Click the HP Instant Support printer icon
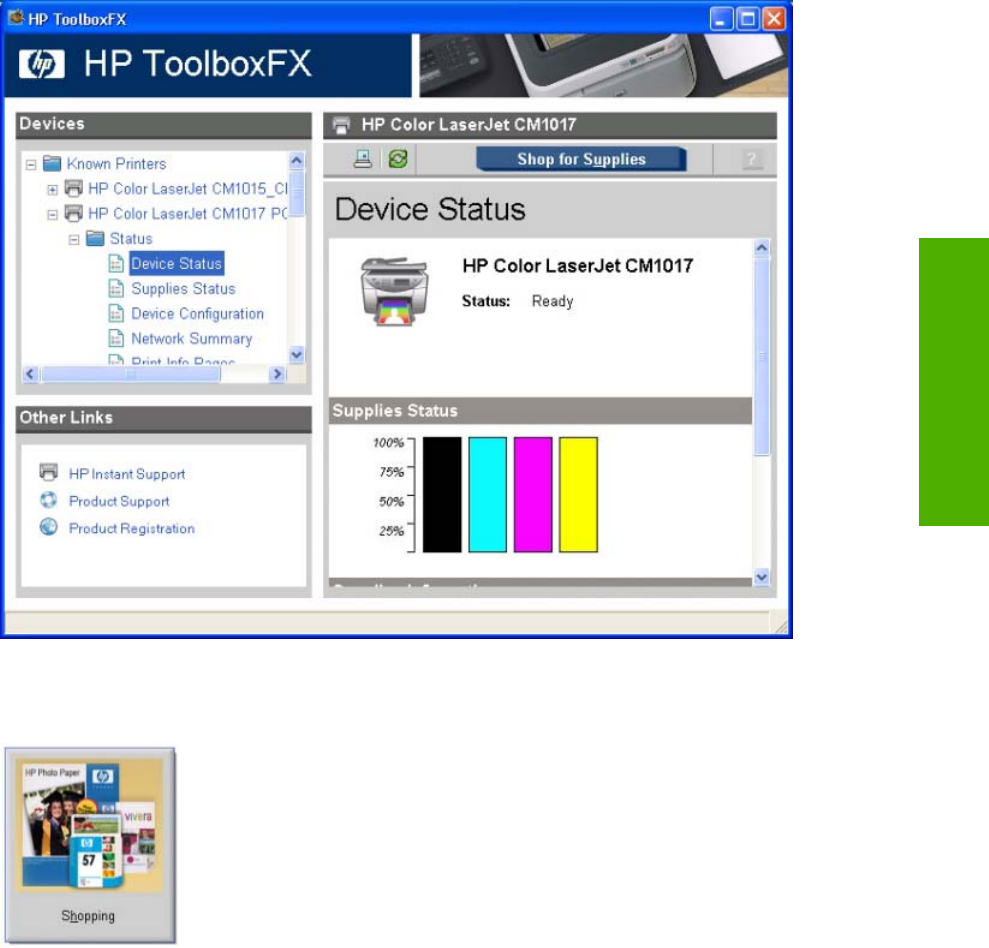This screenshot has height=948, width=989. pyautogui.click(x=49, y=472)
